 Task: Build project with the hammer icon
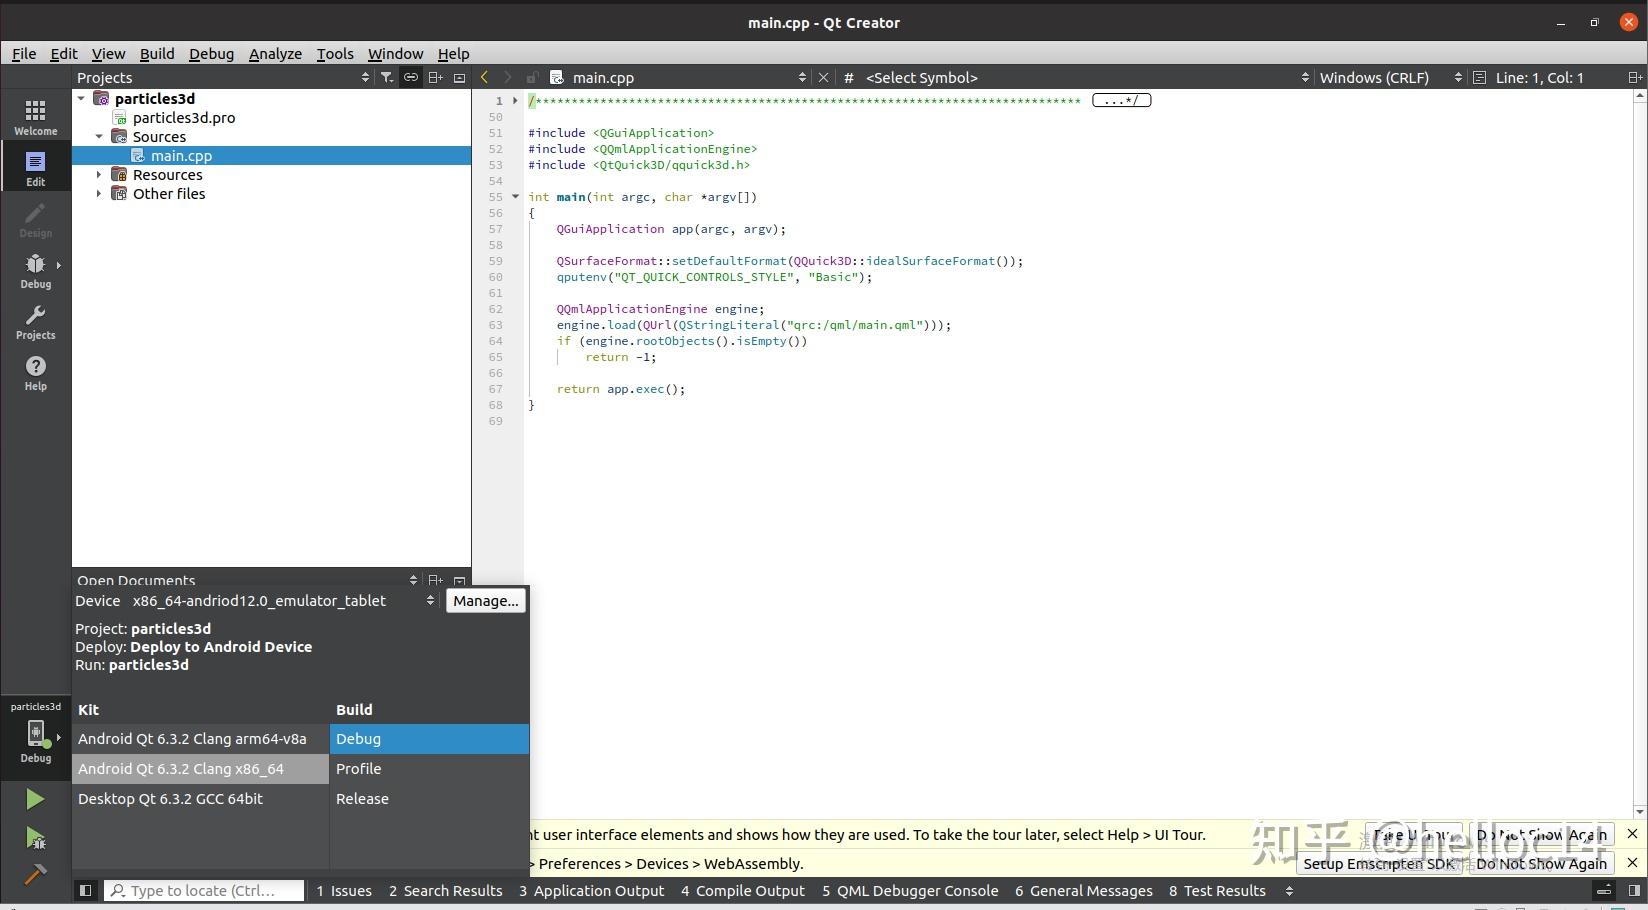[x=35, y=875]
